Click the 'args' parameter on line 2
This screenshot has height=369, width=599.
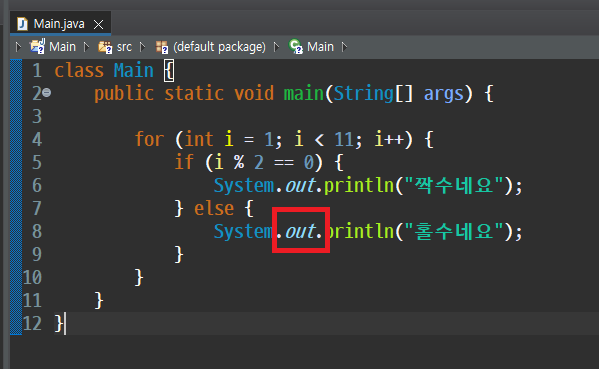tap(444, 94)
